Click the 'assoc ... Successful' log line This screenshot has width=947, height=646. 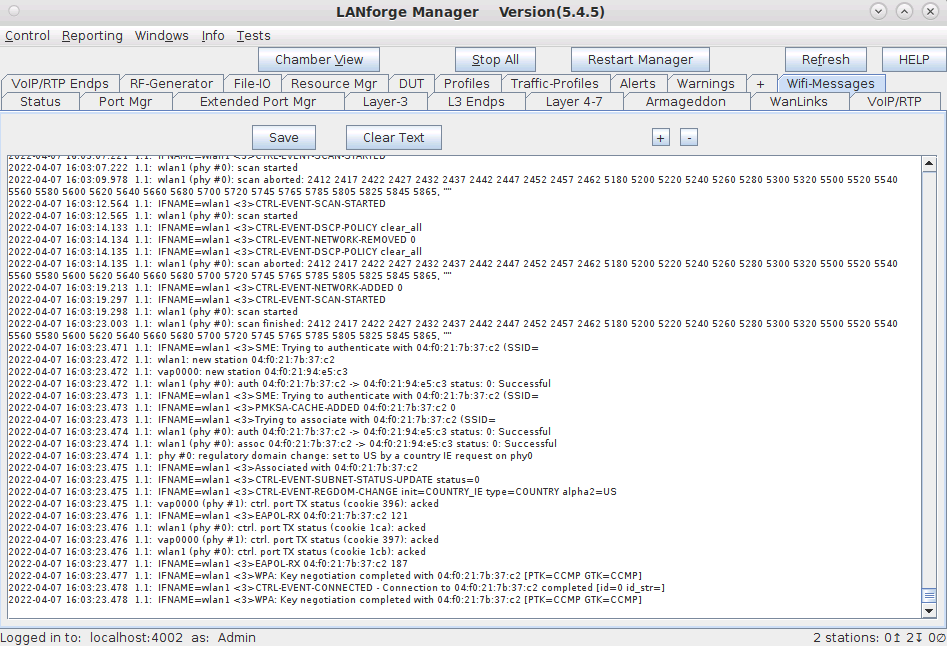(x=283, y=444)
